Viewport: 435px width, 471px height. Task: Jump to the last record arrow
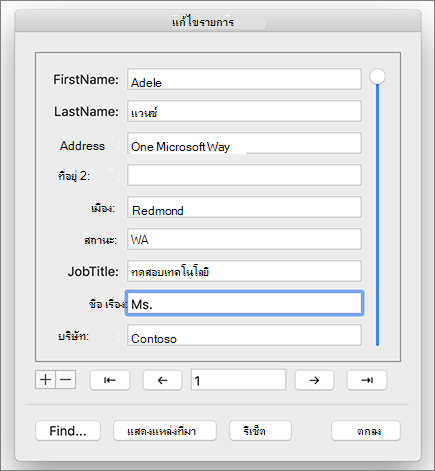pos(367,380)
